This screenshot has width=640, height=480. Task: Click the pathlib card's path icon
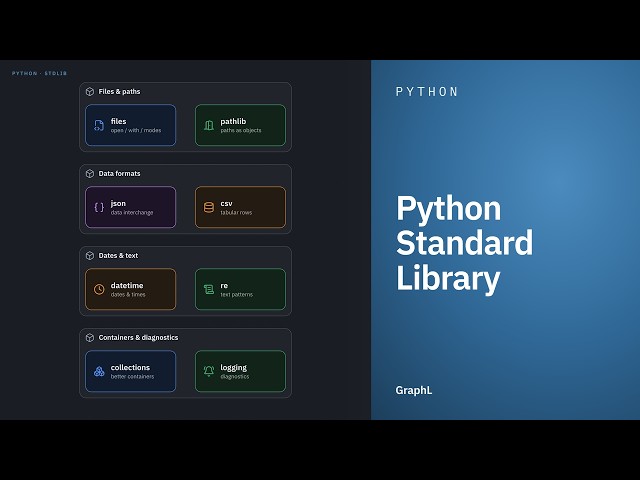point(209,125)
